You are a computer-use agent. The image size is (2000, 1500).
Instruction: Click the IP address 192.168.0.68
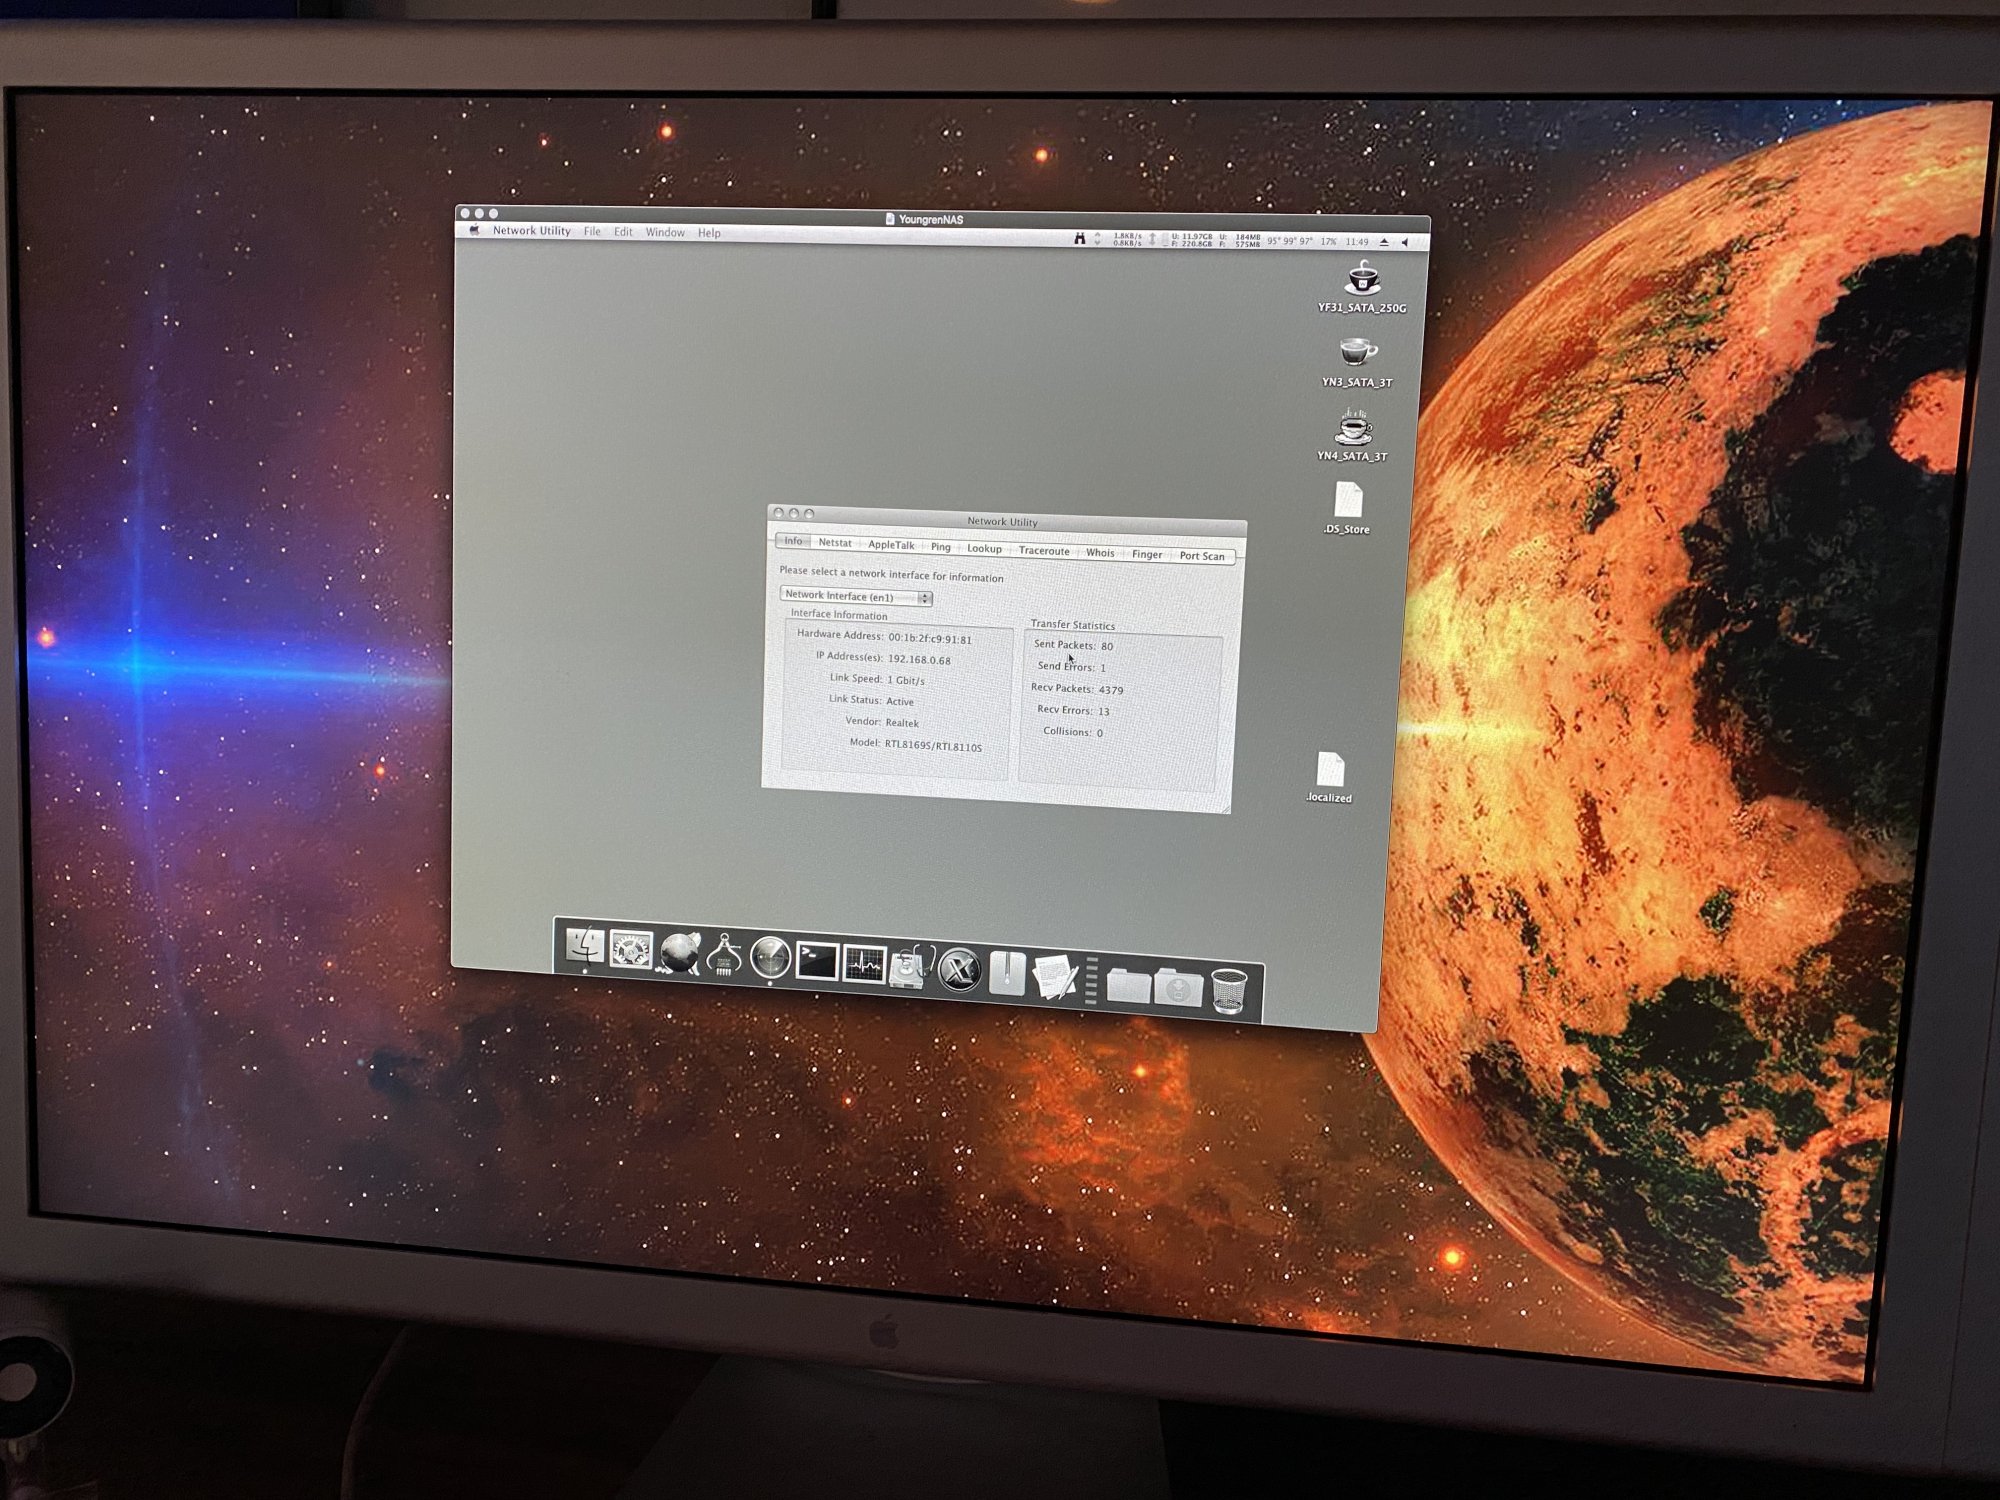pyautogui.click(x=919, y=660)
